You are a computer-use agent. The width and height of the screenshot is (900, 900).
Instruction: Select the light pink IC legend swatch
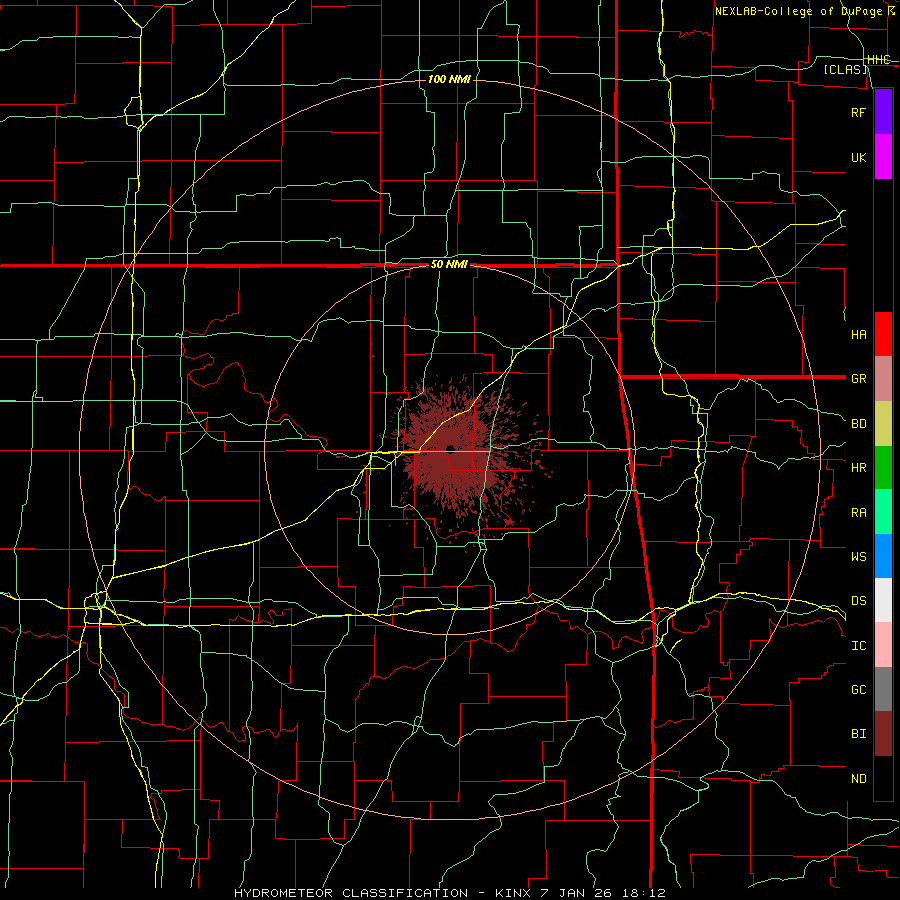pos(883,645)
